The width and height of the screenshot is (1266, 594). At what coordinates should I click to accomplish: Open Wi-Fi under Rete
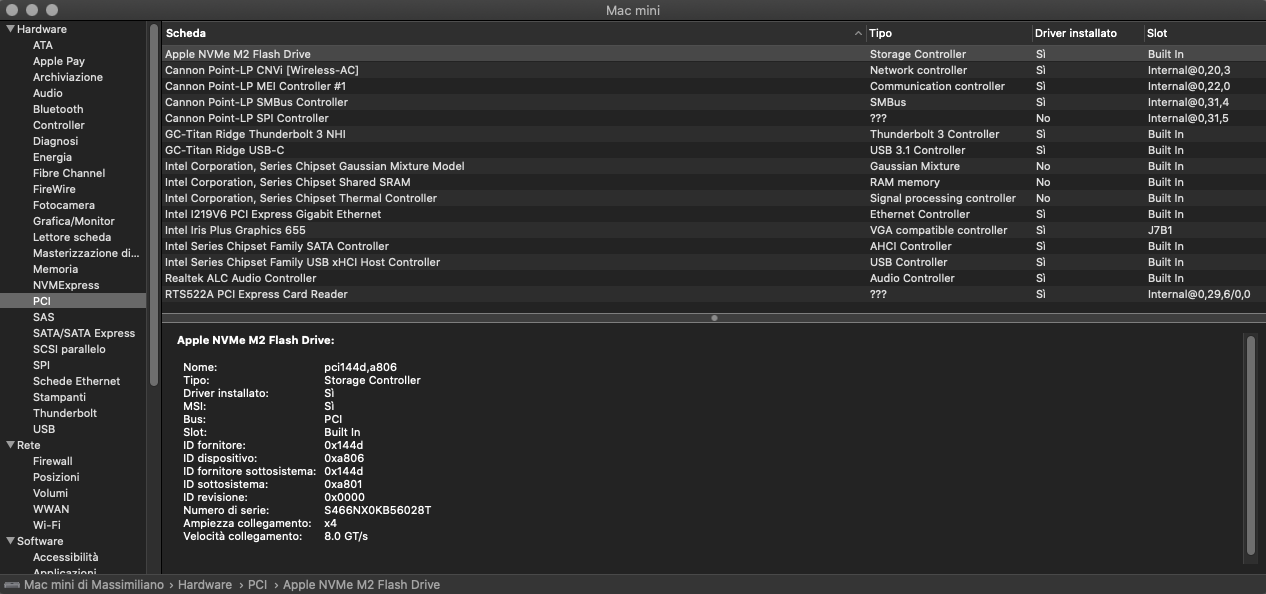pos(46,525)
